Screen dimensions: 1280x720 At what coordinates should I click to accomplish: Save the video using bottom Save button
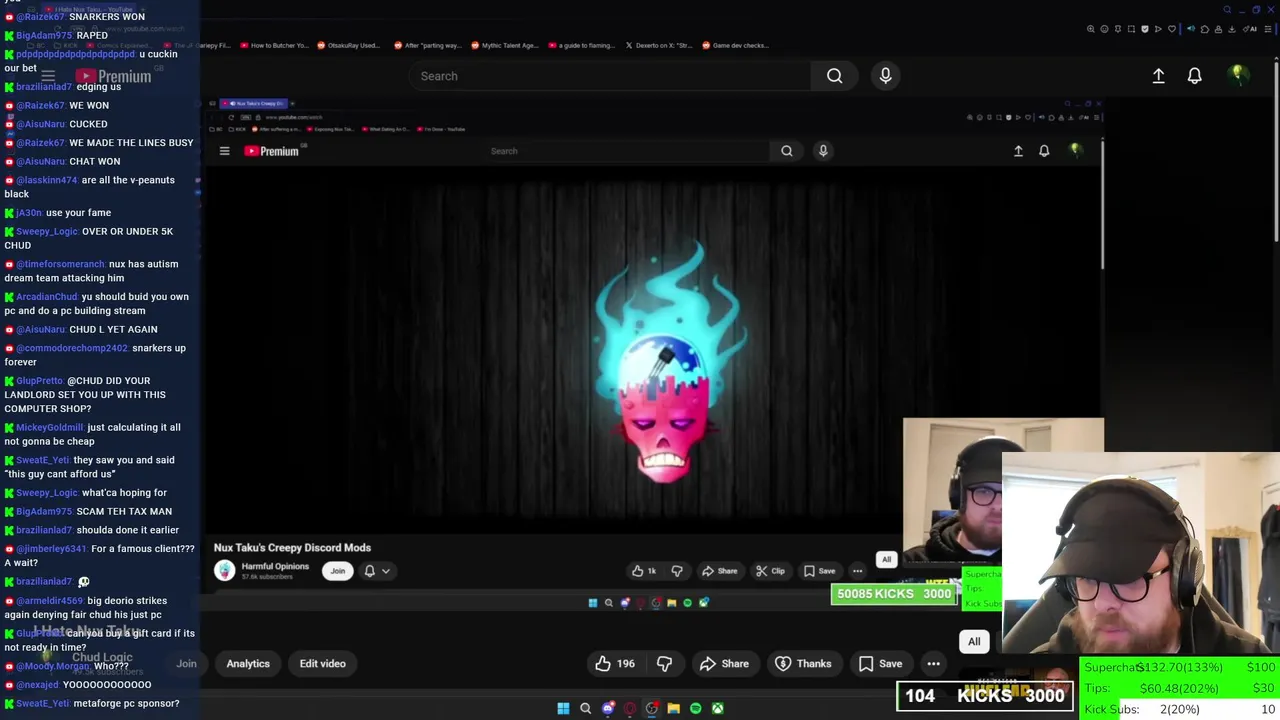(x=880, y=664)
